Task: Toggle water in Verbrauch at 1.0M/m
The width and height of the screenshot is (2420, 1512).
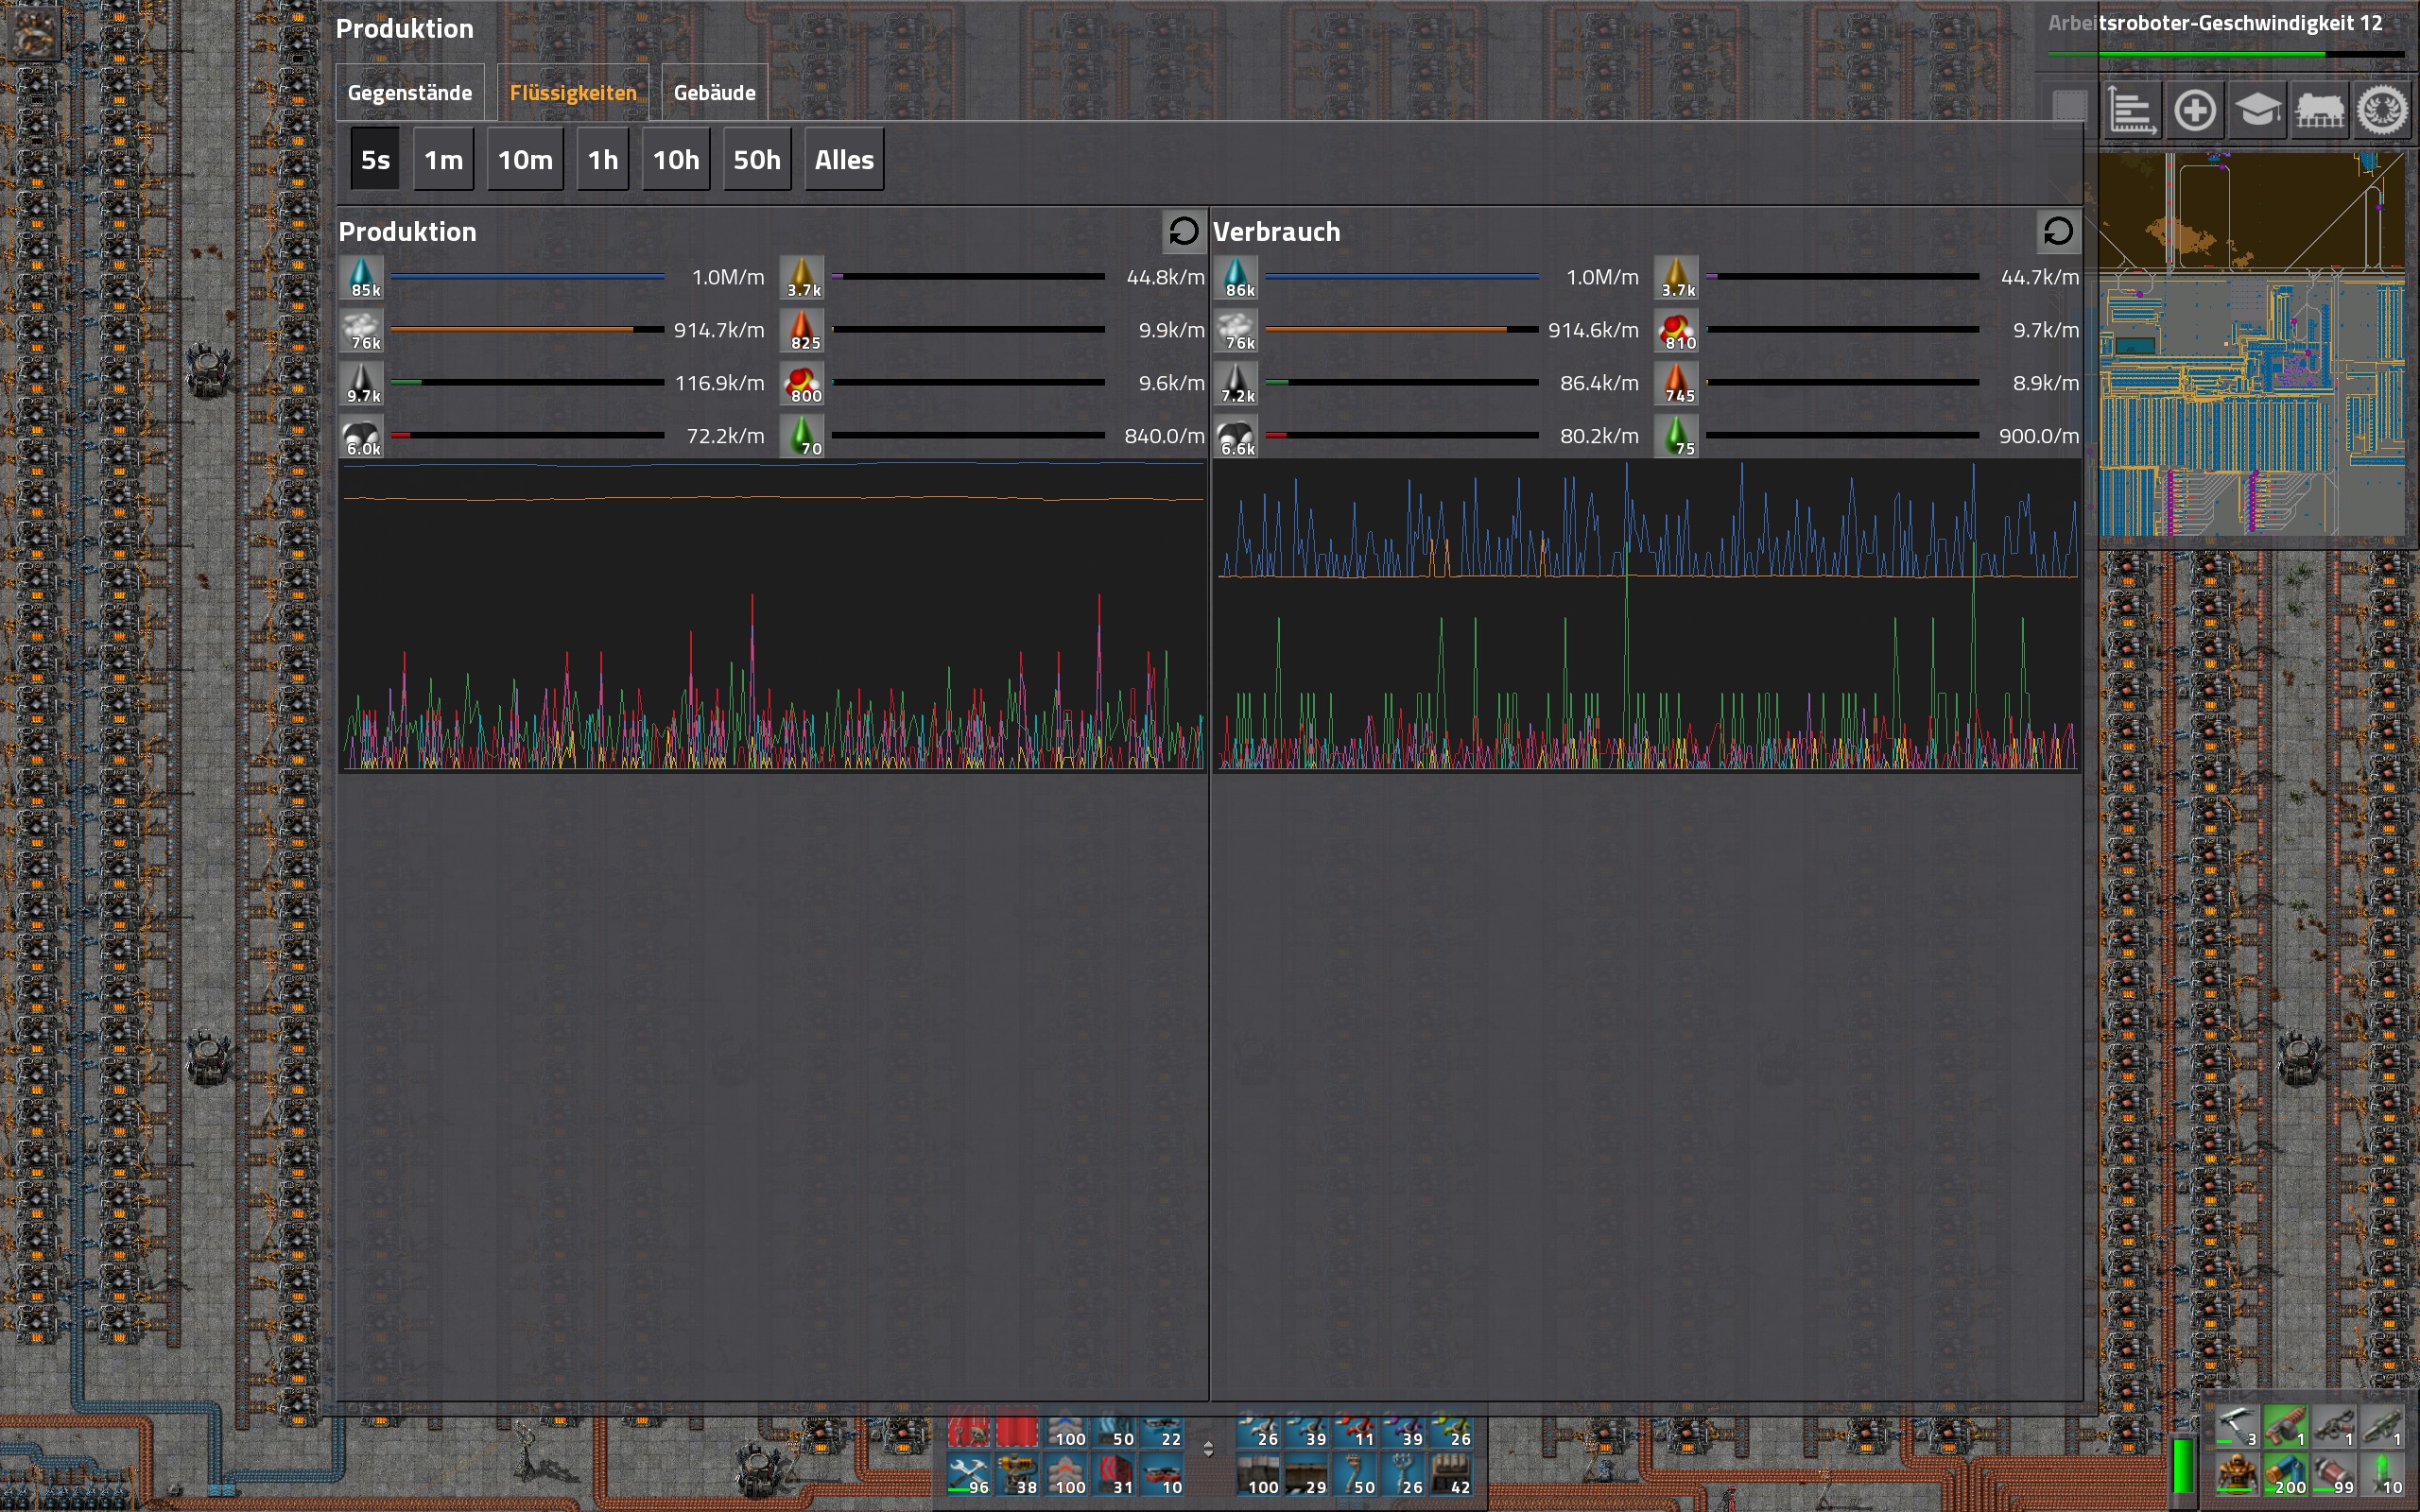Action: pos(1237,277)
